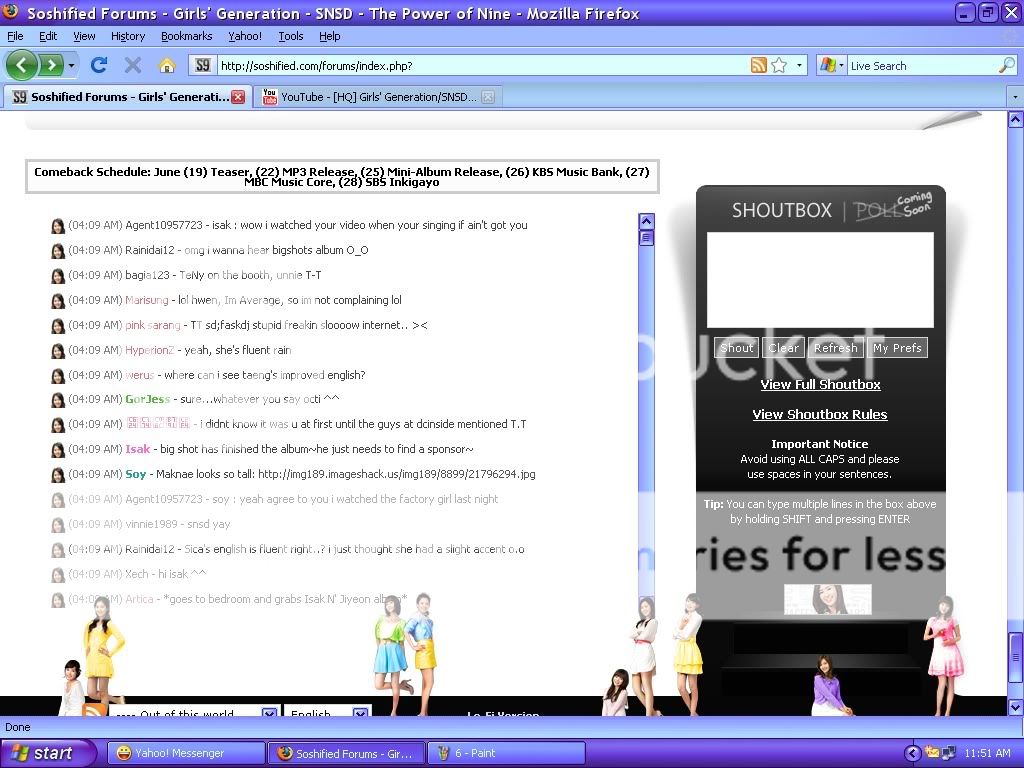Click the S9 site icon in address bar
The height and width of the screenshot is (768, 1024).
(x=202, y=65)
